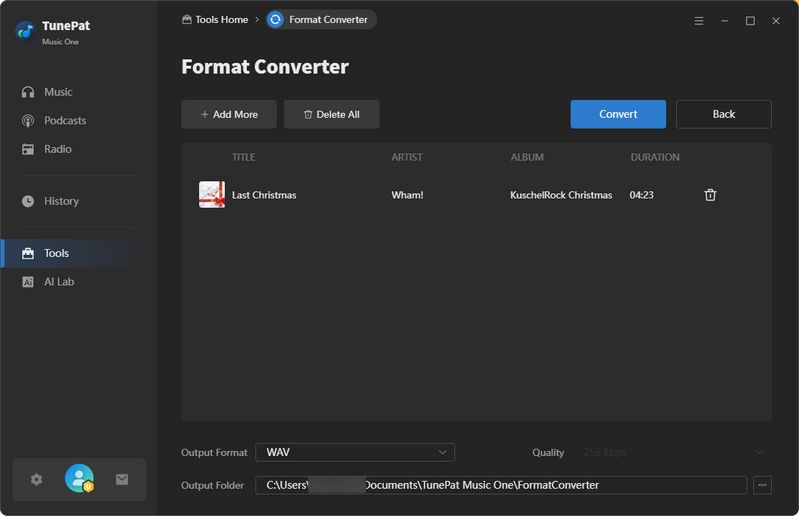Viewport: 799px width, 516px height.
Task: Minimize the TunePat window
Action: pyautogui.click(x=724, y=21)
